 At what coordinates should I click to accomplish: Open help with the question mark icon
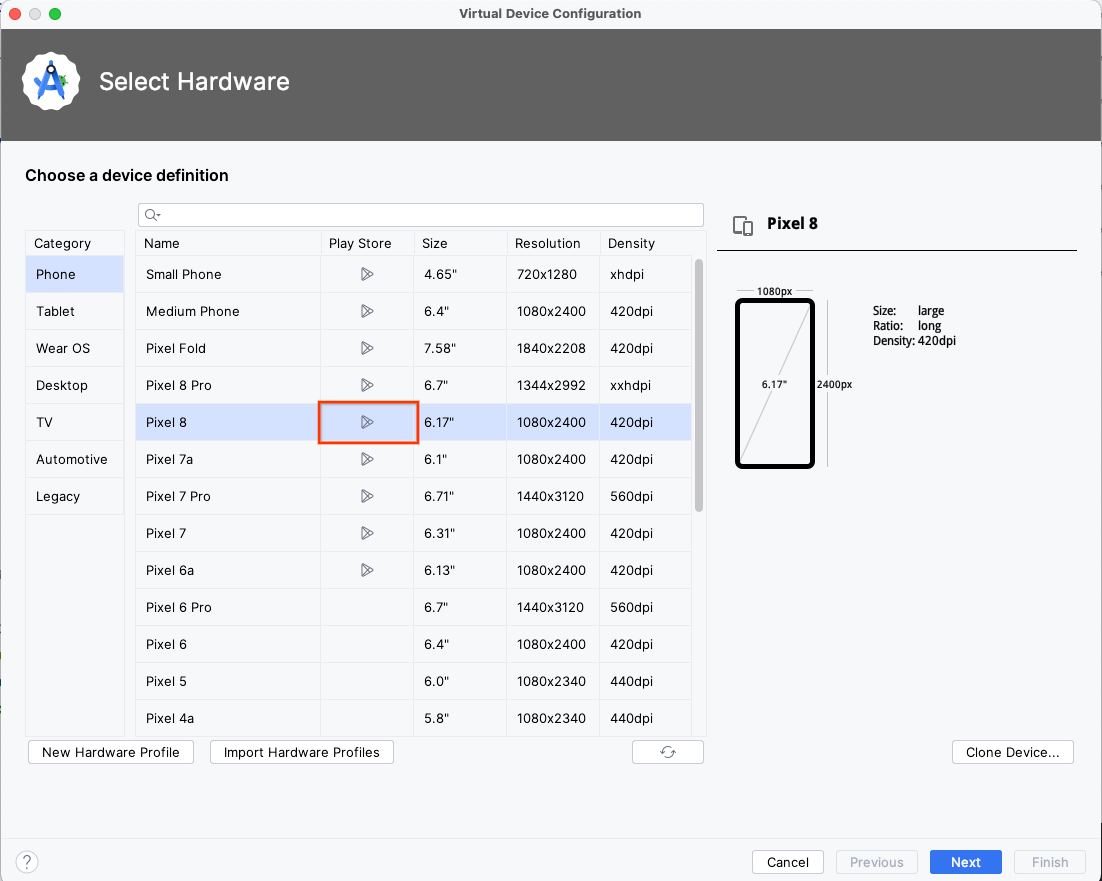(26, 861)
